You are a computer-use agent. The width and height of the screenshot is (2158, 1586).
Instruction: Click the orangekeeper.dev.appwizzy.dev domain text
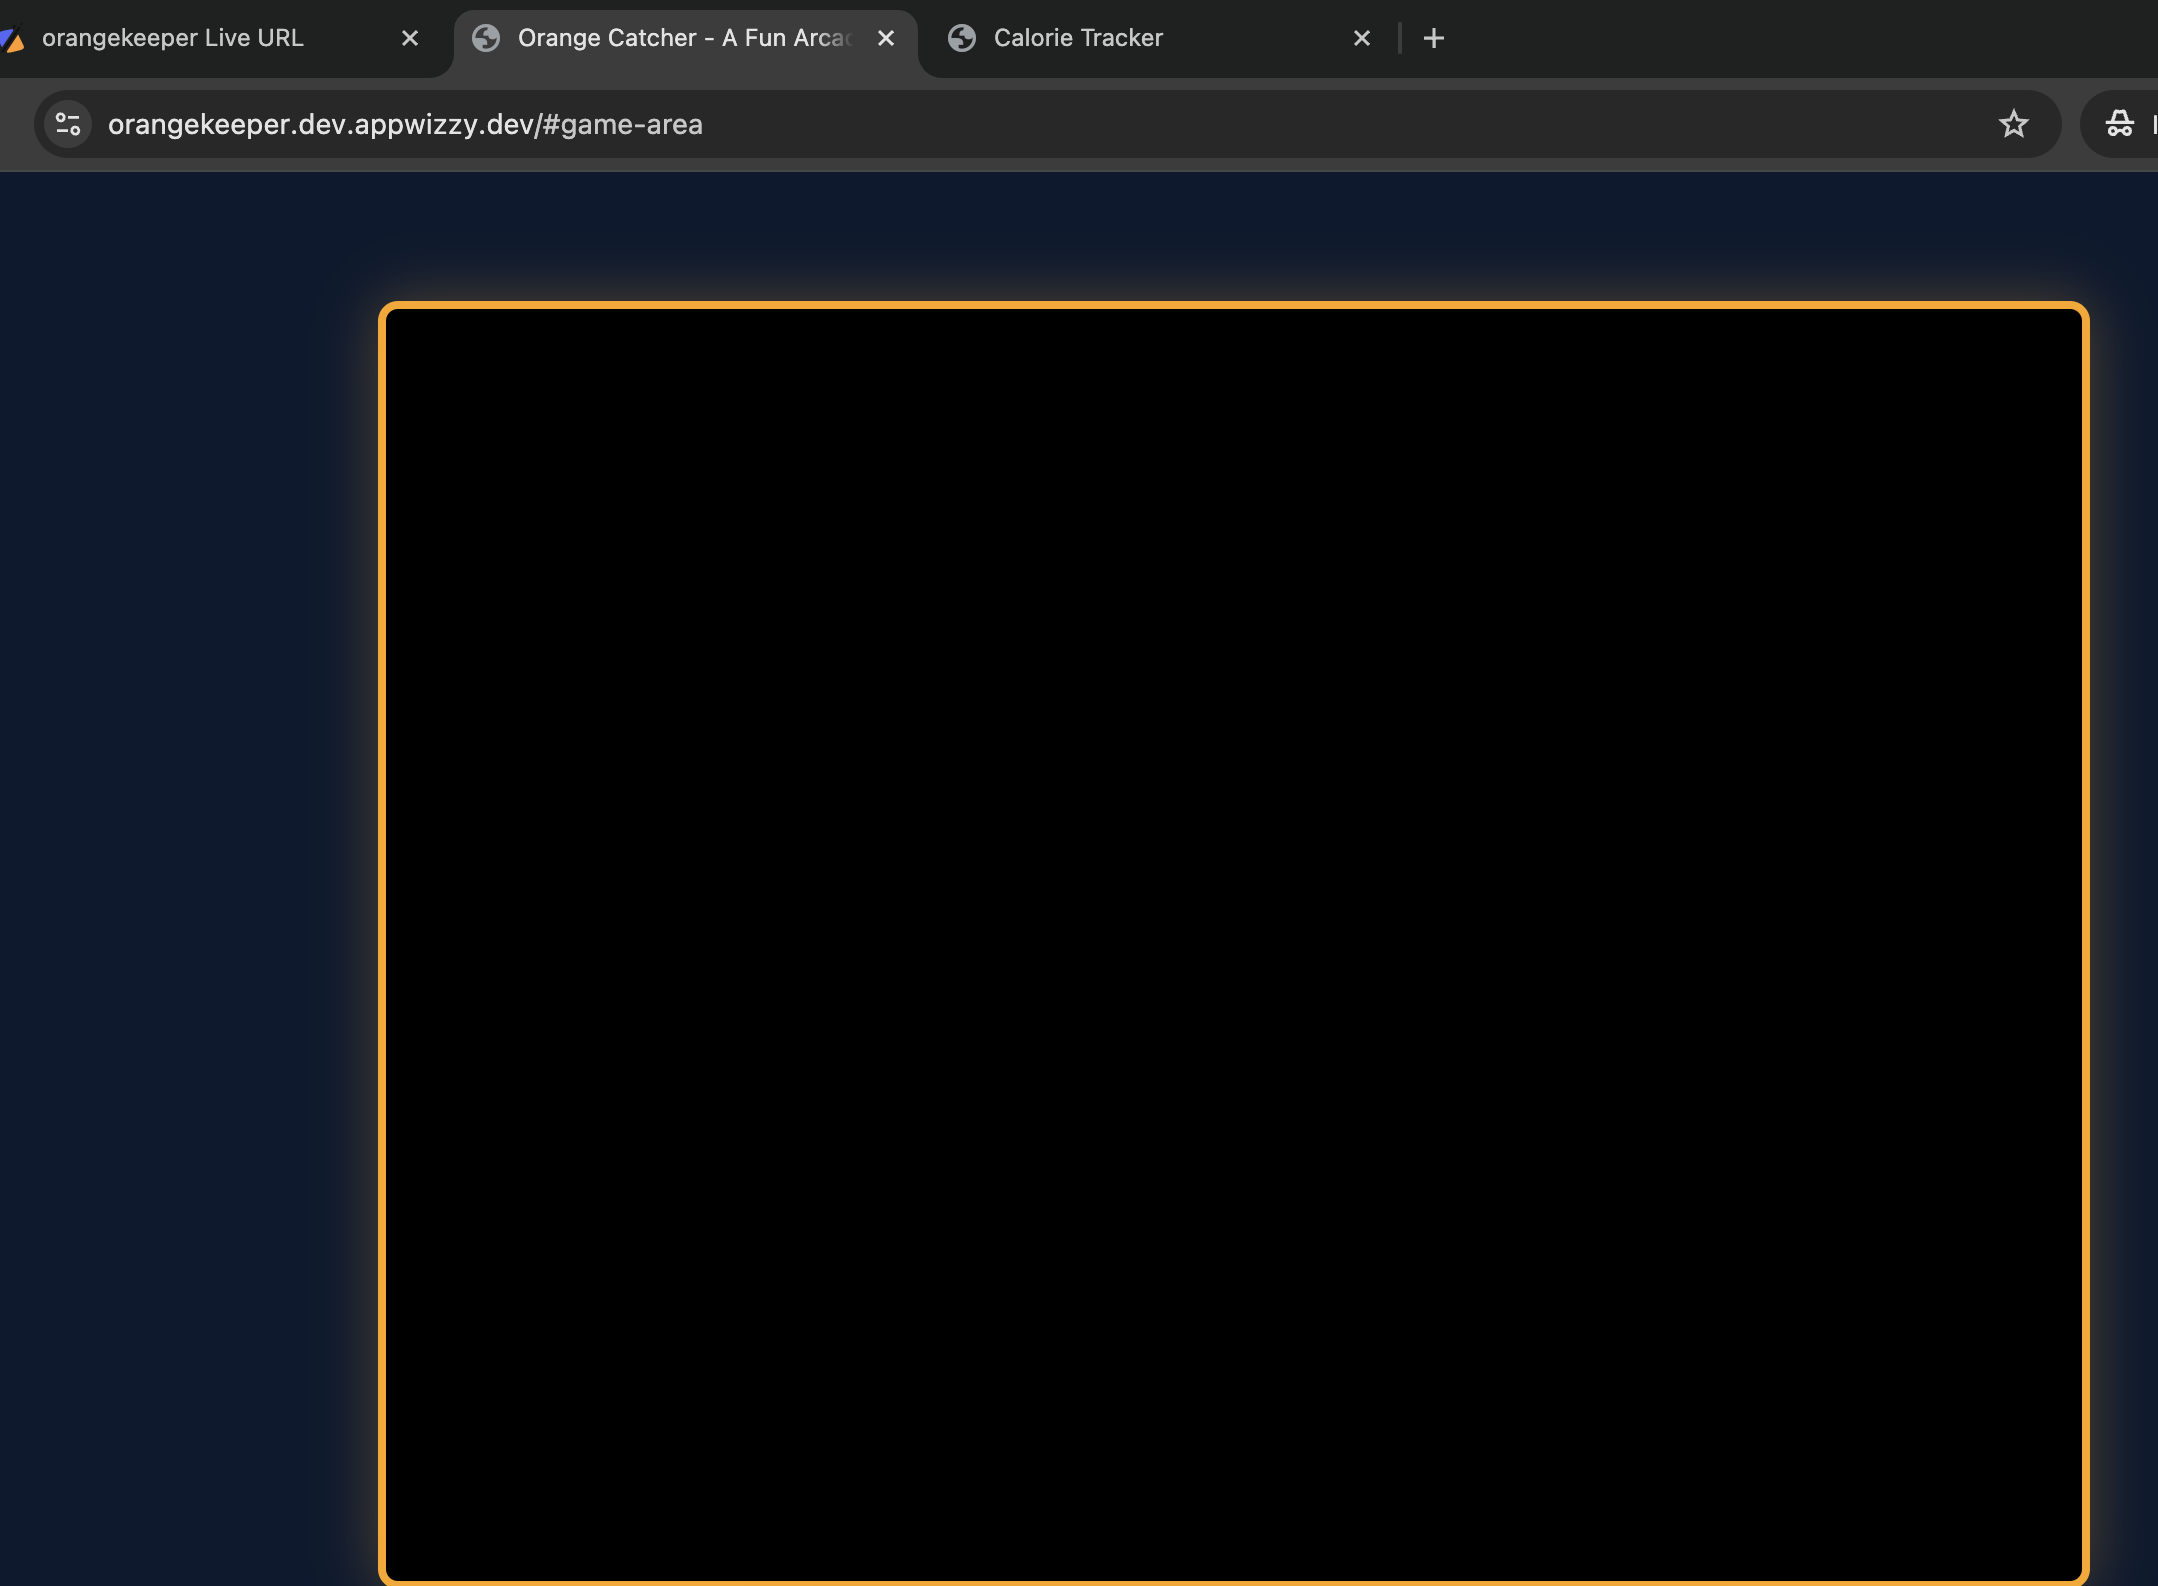point(320,125)
